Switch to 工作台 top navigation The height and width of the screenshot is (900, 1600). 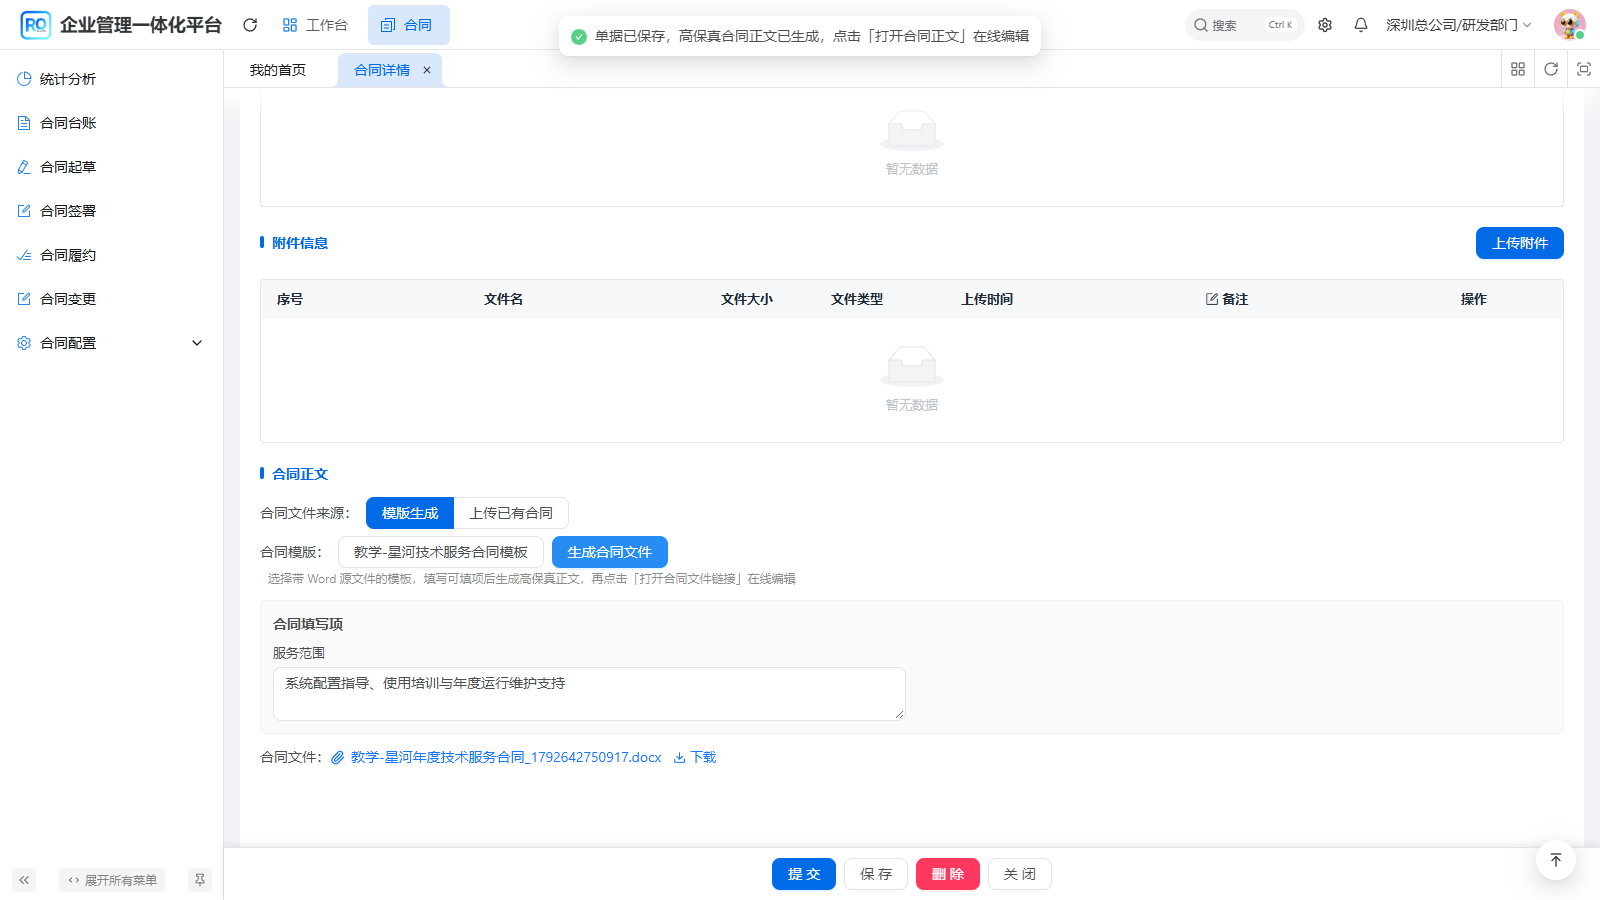(x=315, y=25)
